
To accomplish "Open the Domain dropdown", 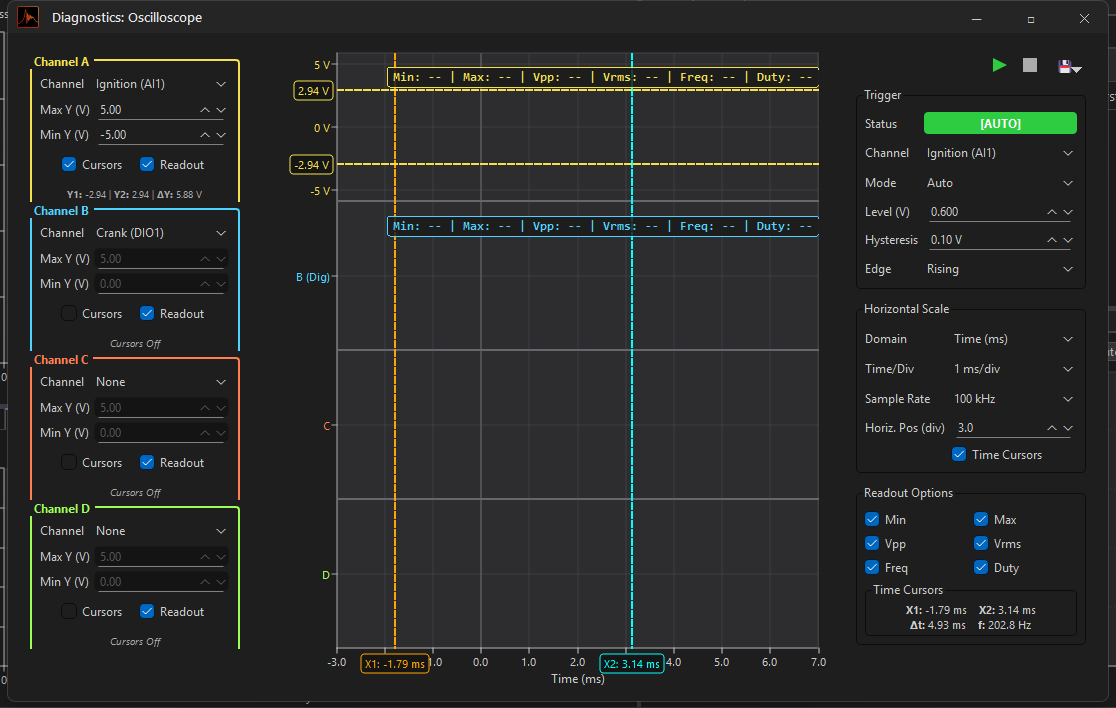I will pos(1014,339).
